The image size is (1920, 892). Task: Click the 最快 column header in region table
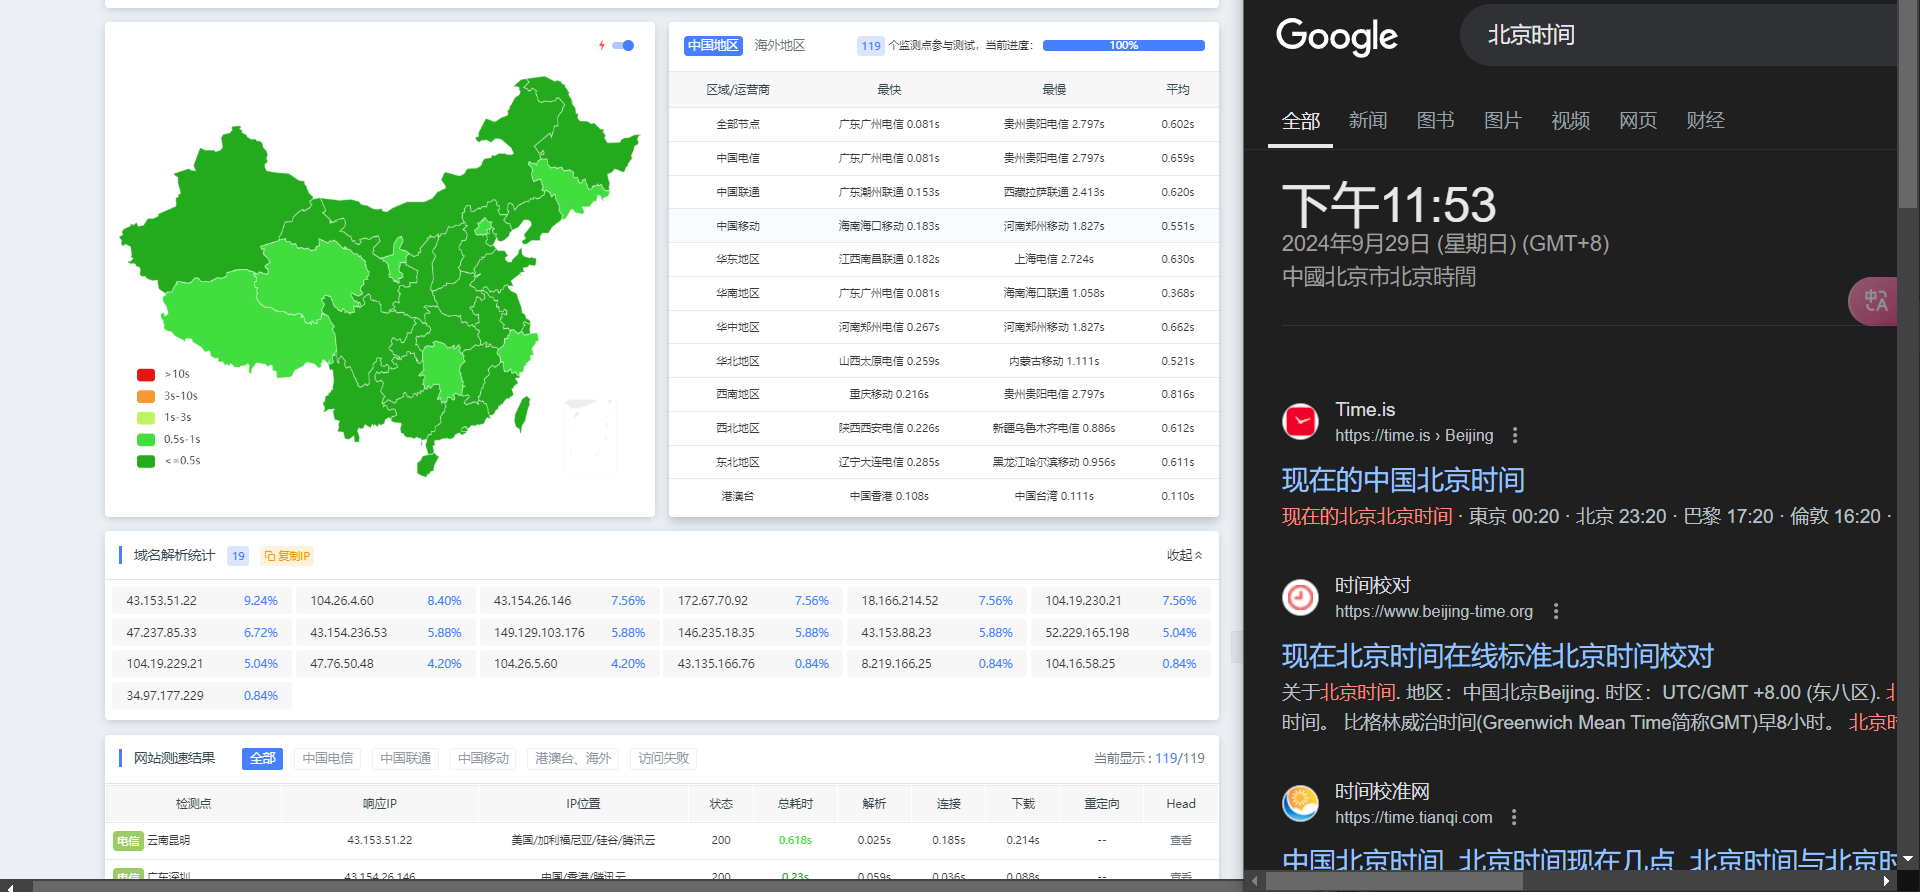[x=889, y=90]
